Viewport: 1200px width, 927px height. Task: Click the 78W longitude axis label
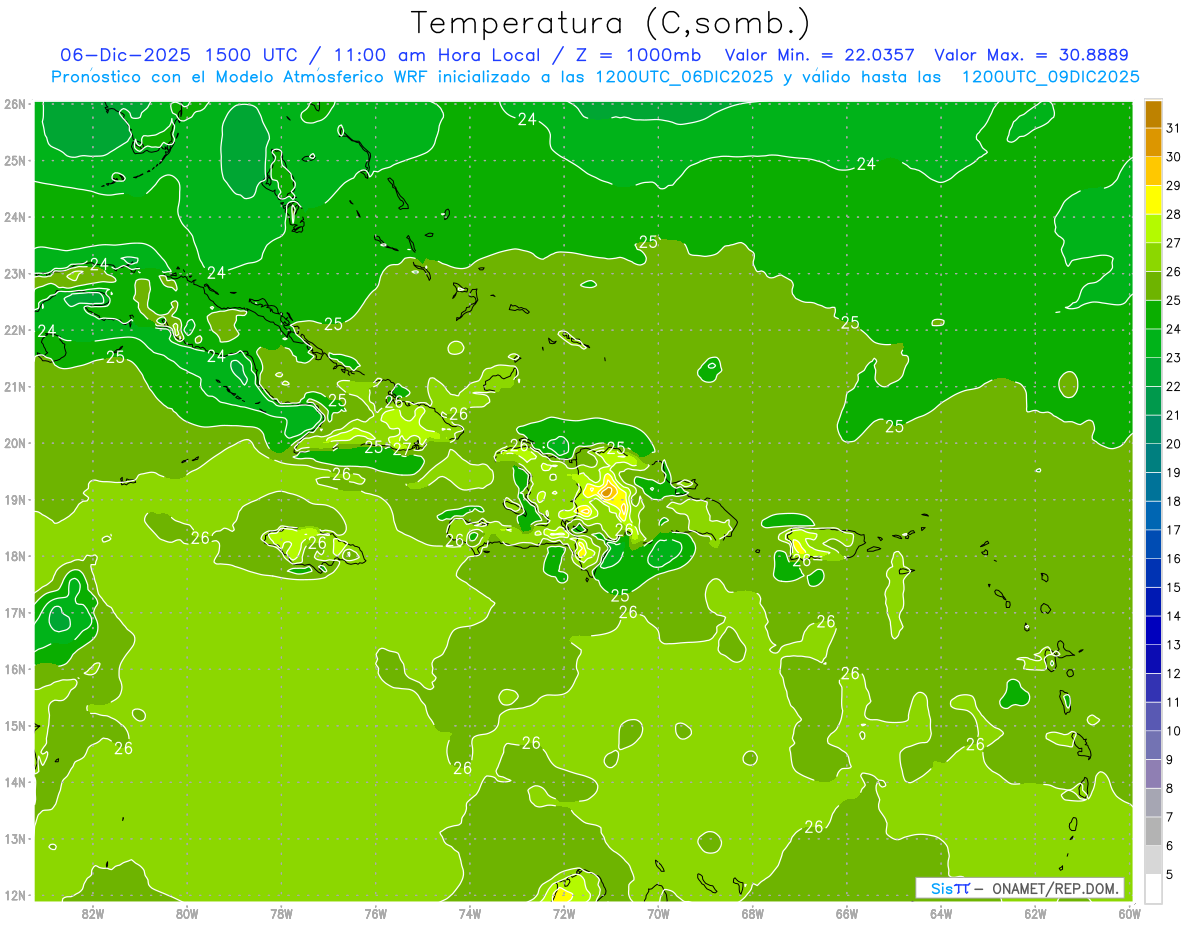(x=281, y=914)
